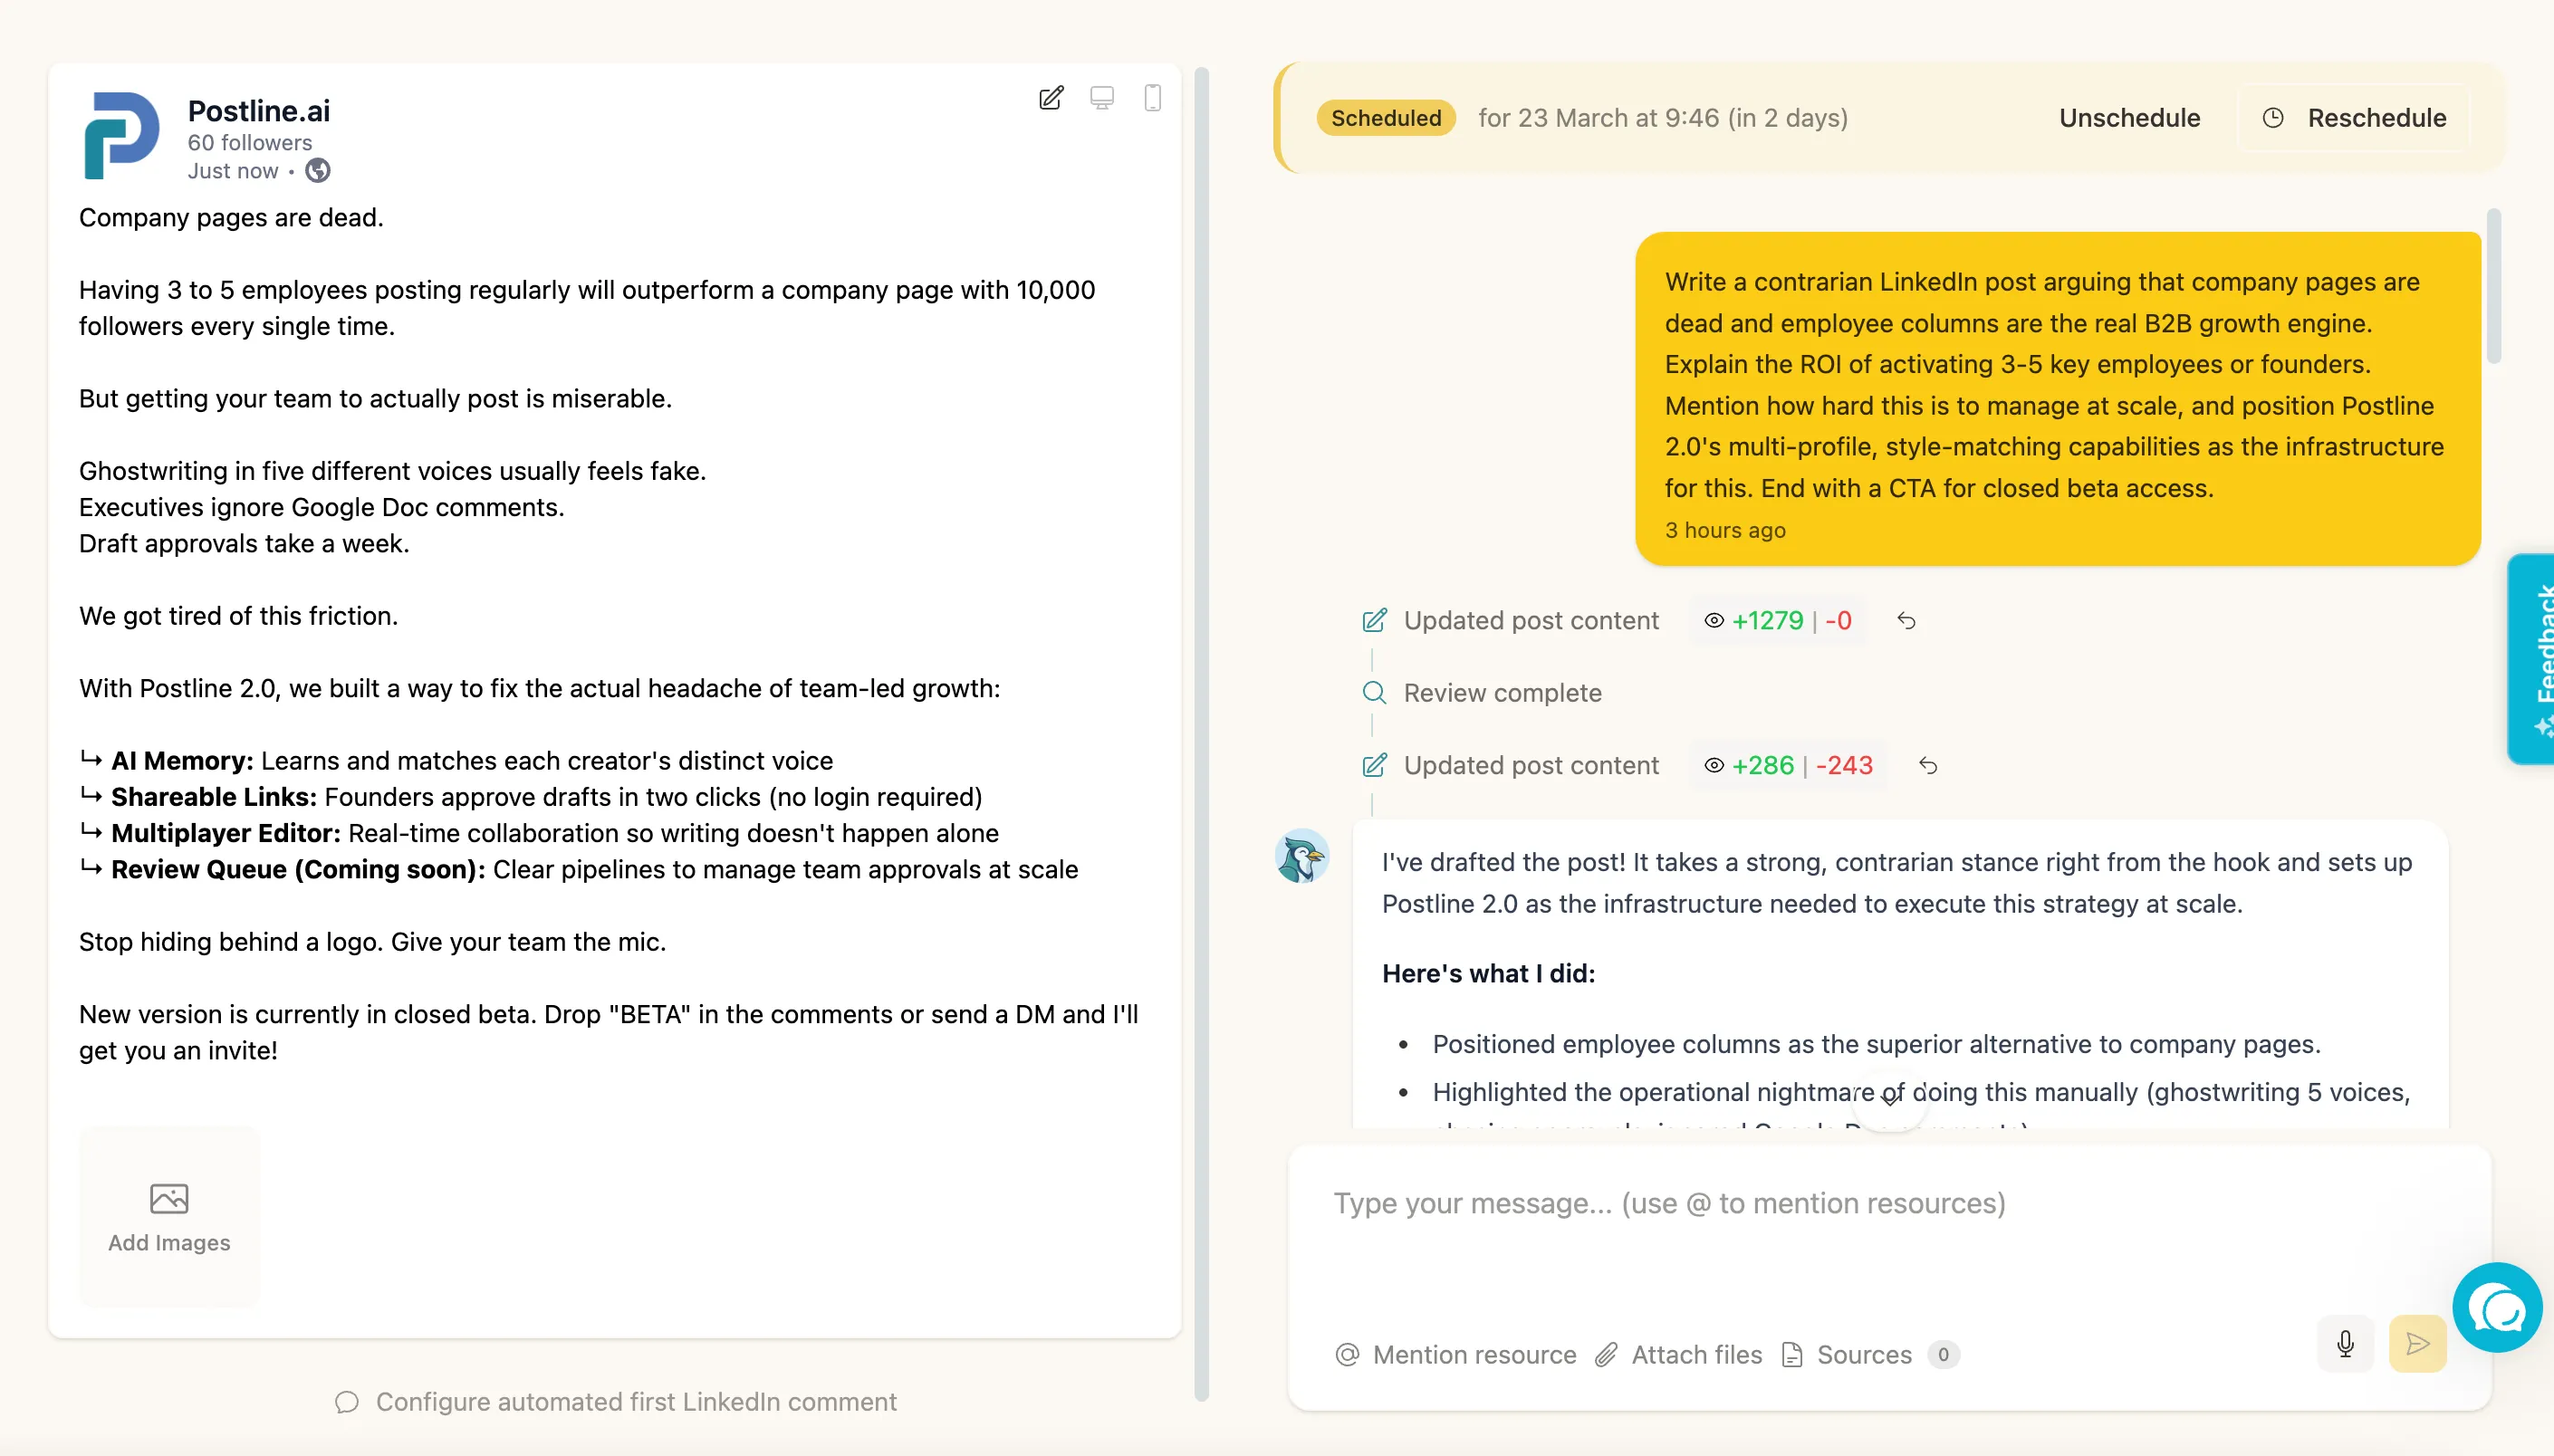The image size is (2554, 1456).
Task: Click the 'Shareable Links:' bullet line
Action: click(531, 797)
